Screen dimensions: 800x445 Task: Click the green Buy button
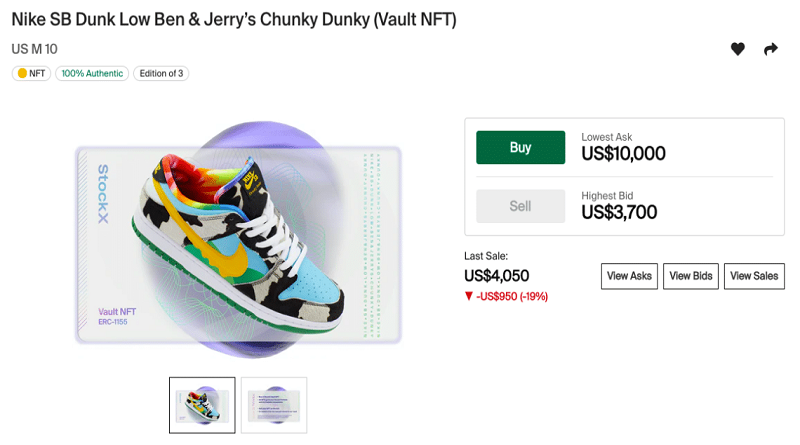(520, 147)
